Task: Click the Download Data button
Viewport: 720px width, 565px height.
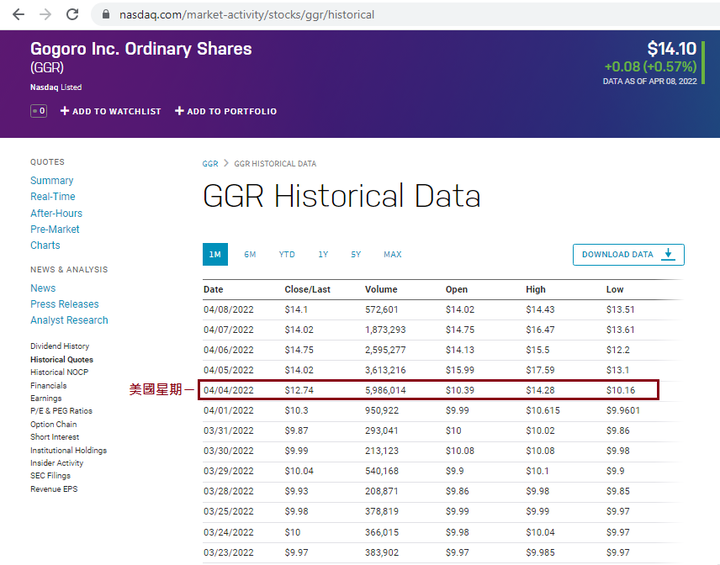Action: click(x=629, y=254)
